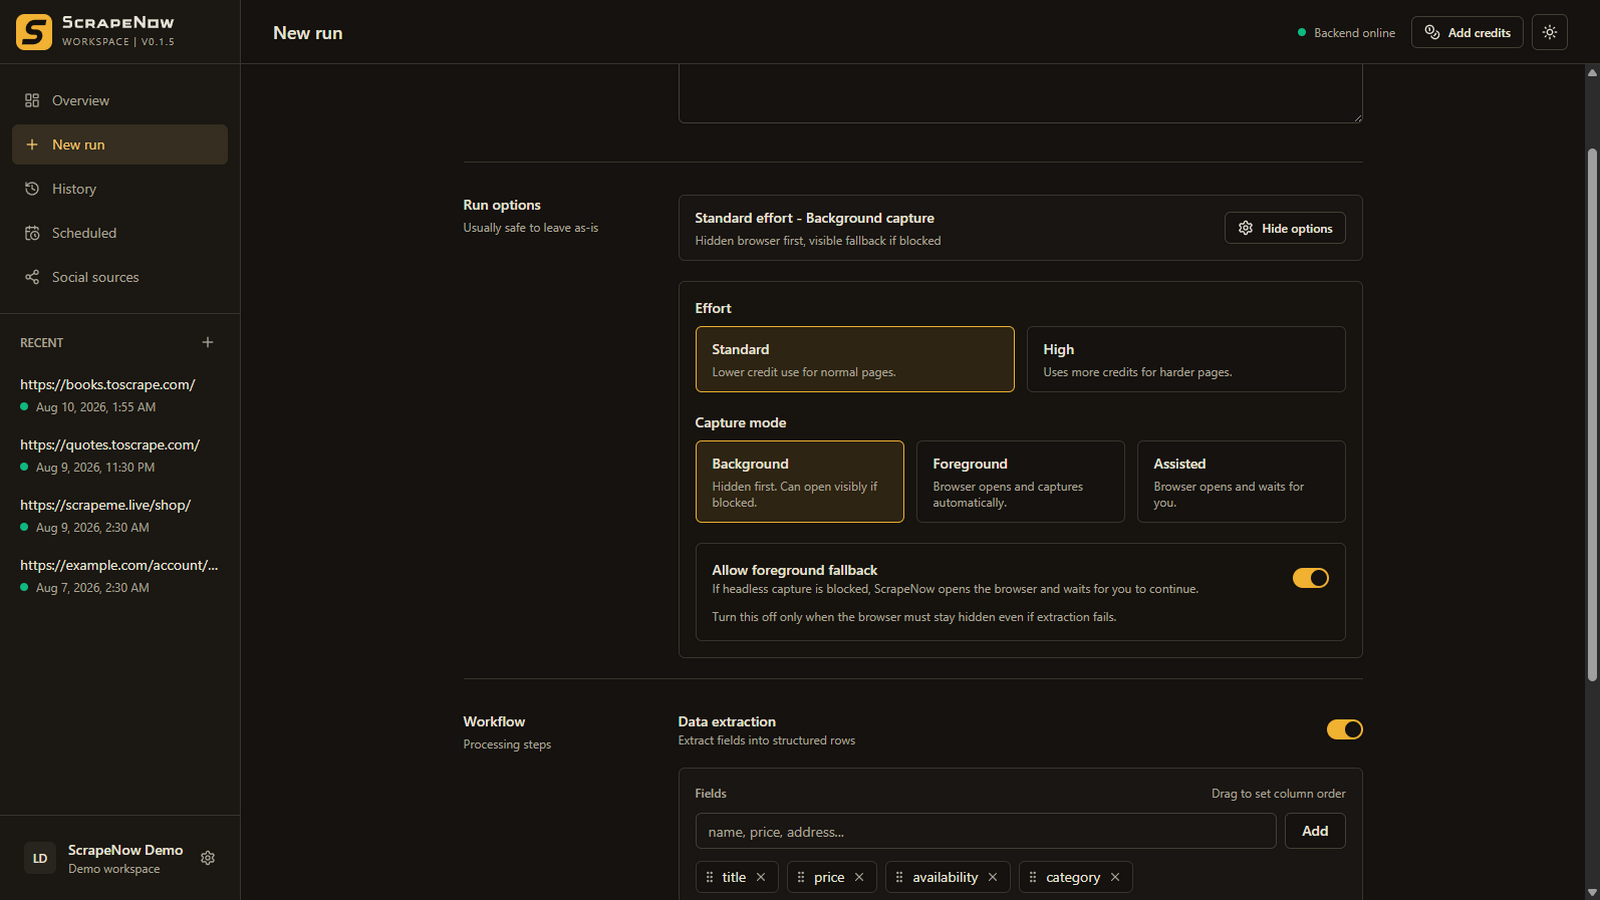Click the vertical page scrollbar thumb

(1592, 415)
